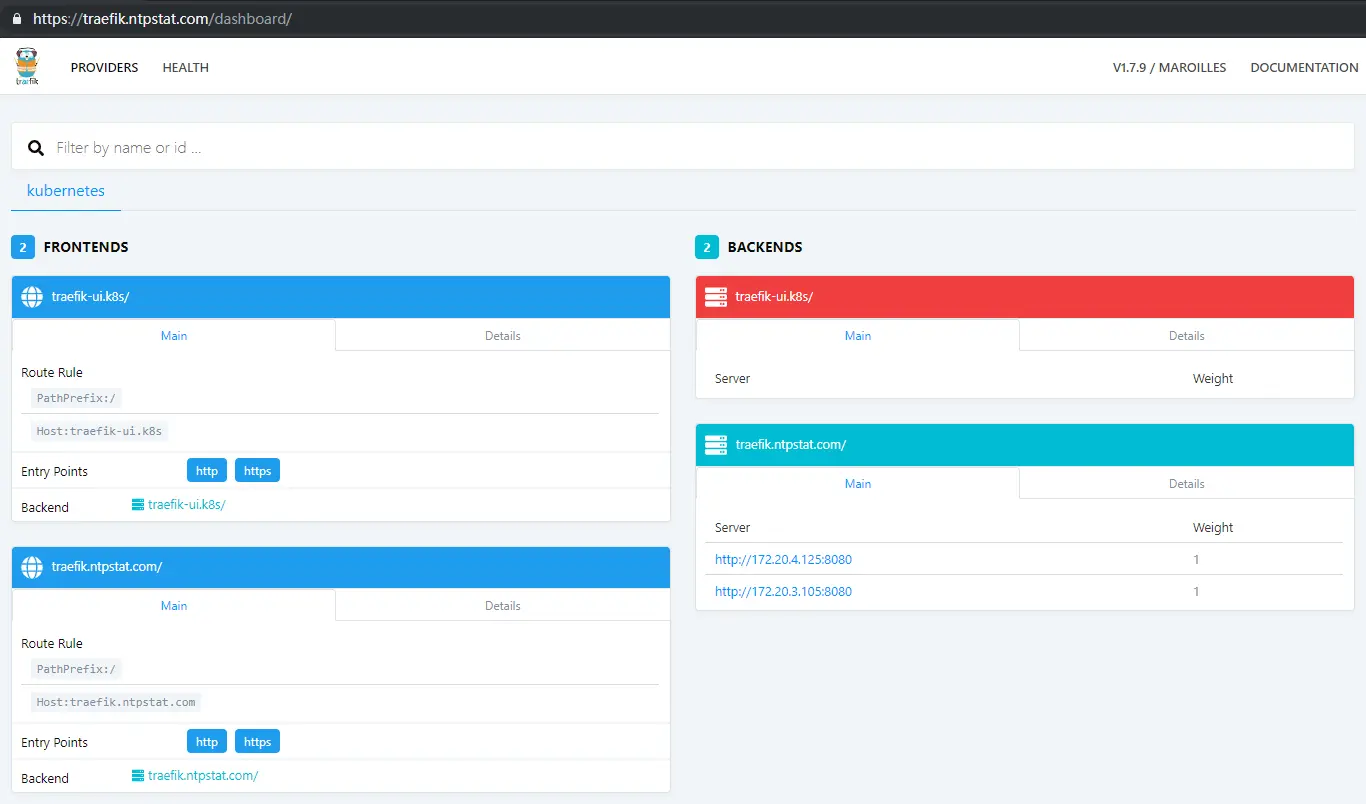Click the Host:traefik-ui.k8s rule
This screenshot has width=1366, height=804.
tap(100, 431)
